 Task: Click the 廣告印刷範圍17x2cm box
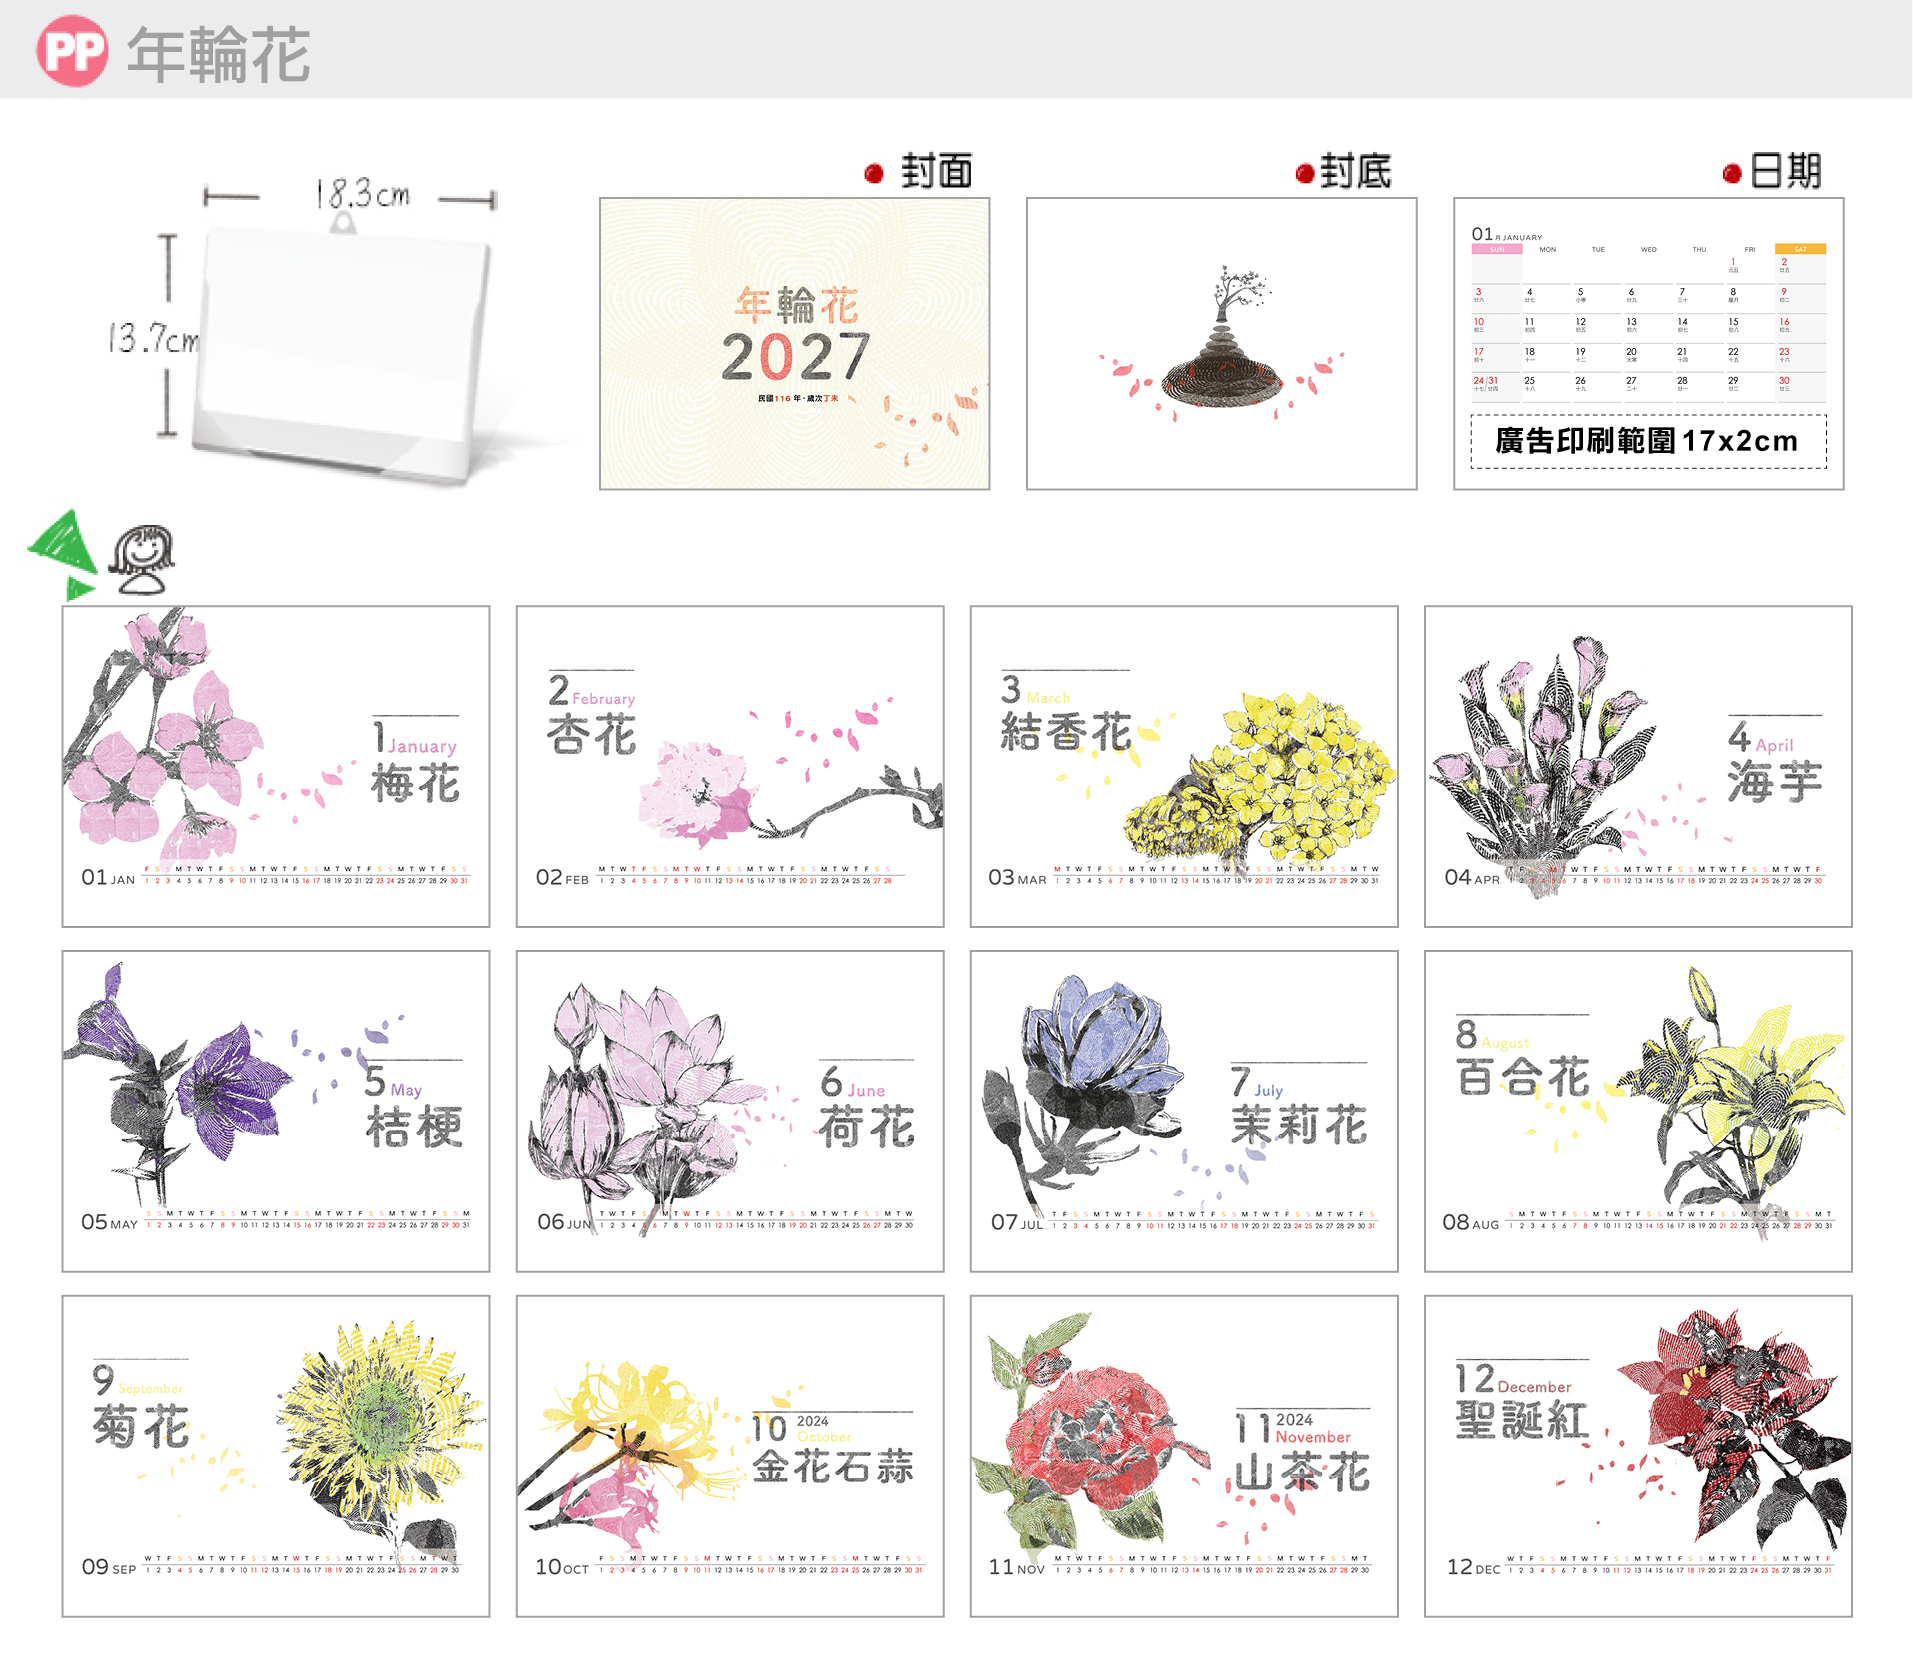coord(1648,441)
